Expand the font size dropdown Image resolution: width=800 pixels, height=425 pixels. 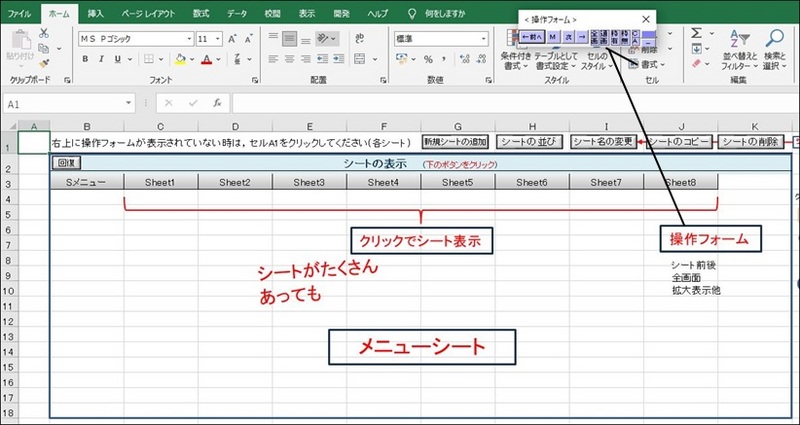tap(218, 38)
